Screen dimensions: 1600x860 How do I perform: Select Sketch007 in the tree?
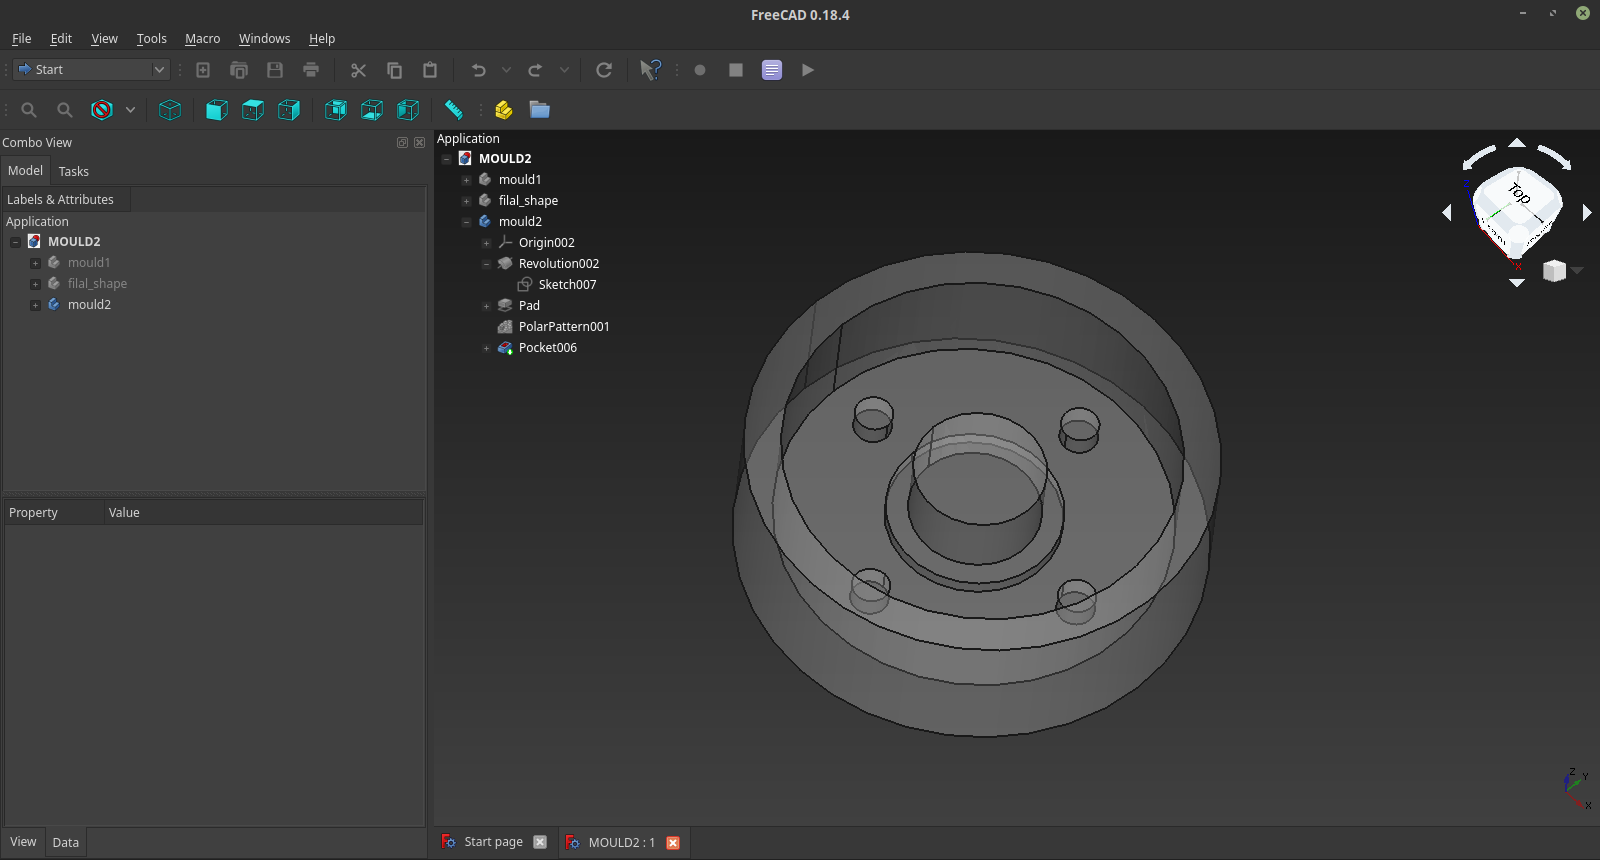567,285
